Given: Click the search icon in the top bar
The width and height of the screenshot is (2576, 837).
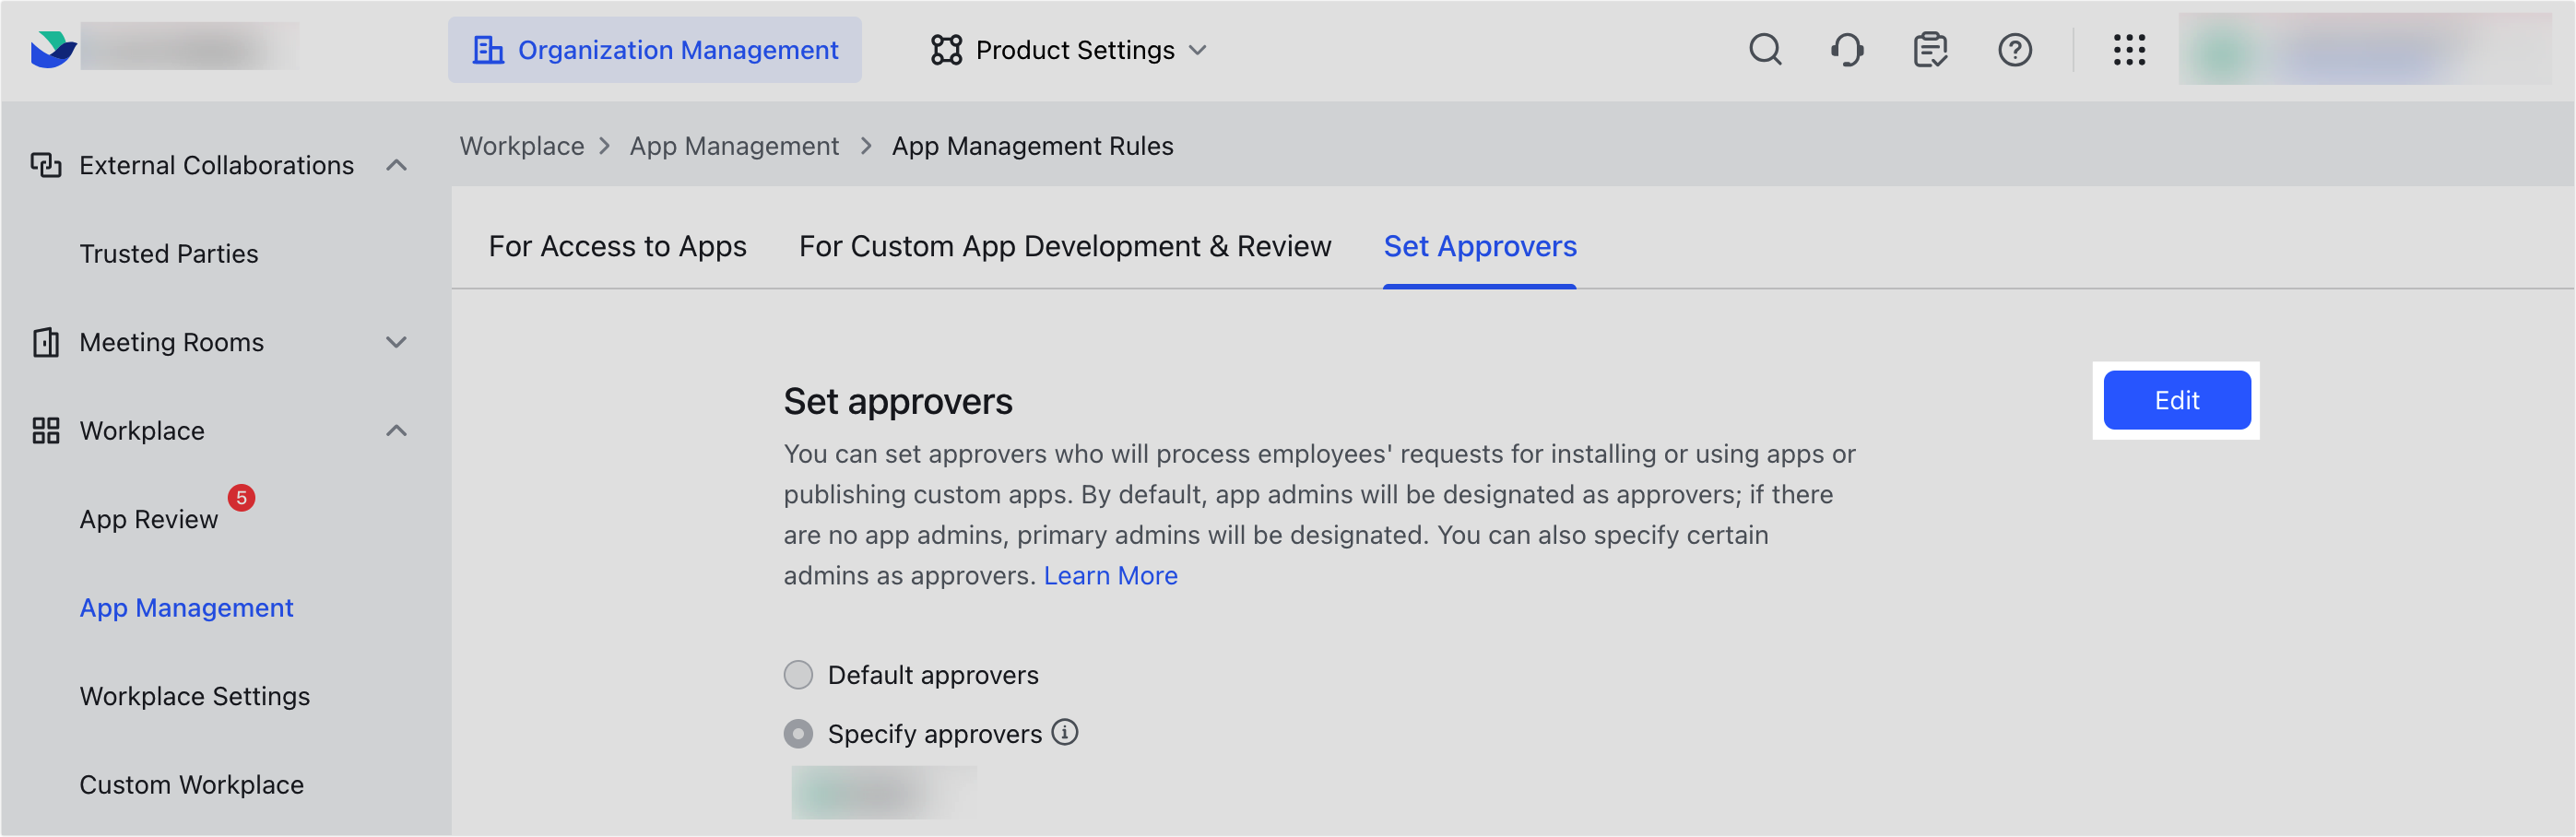Looking at the screenshot, I should coord(1766,50).
